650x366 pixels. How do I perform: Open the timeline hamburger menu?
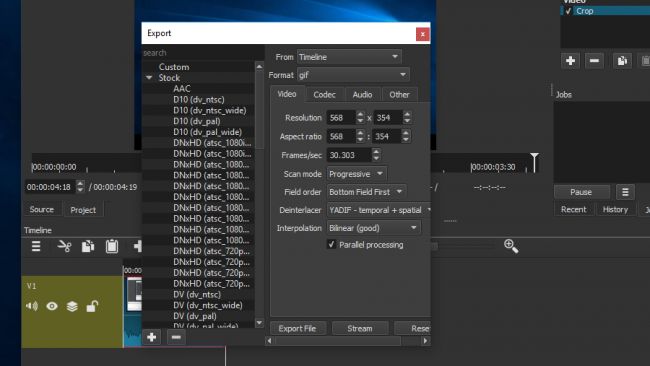point(36,246)
